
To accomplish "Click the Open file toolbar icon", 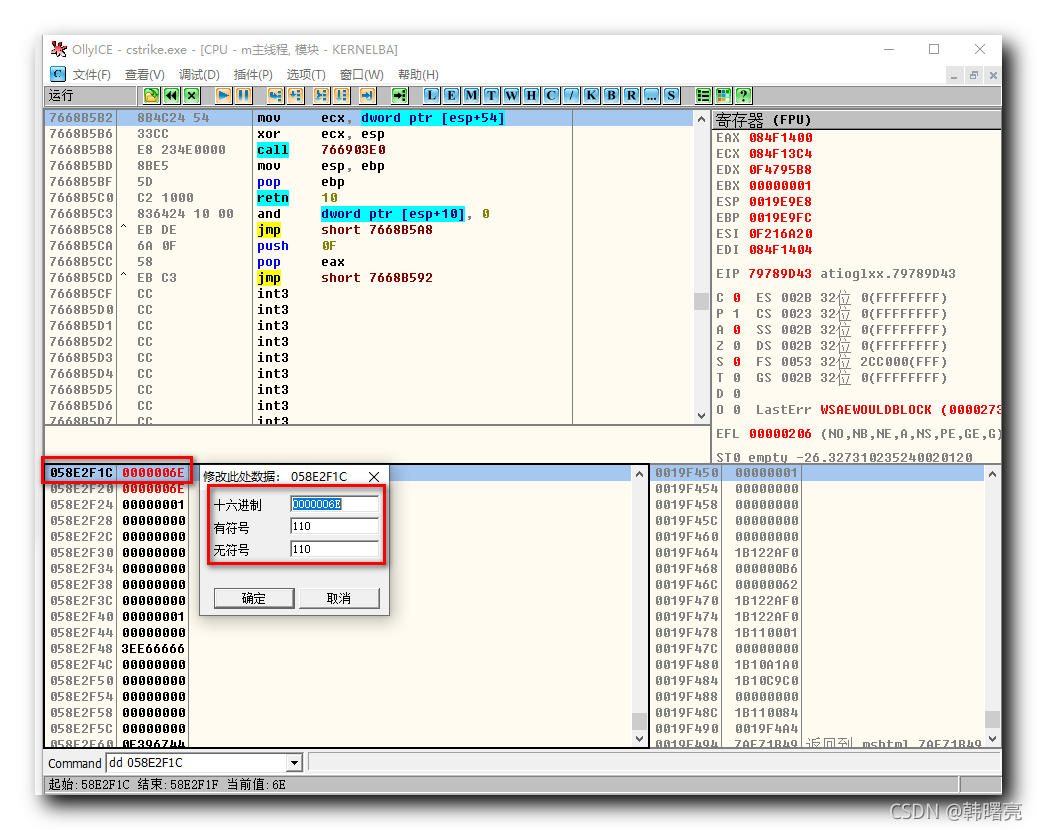I will pos(151,95).
